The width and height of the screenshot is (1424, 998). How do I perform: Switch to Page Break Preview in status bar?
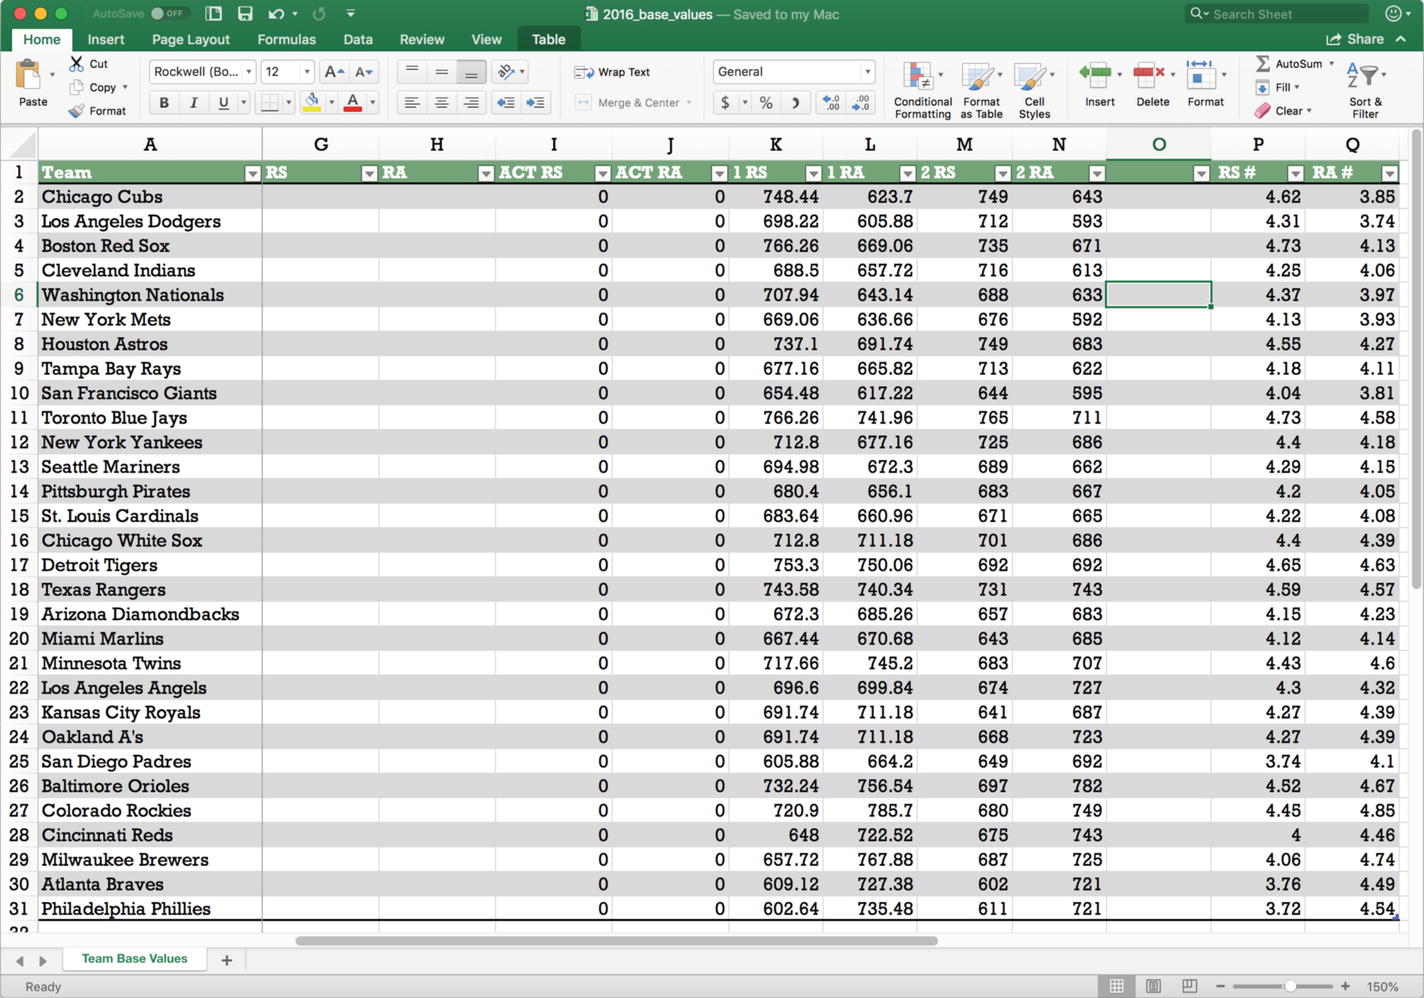[1189, 986]
